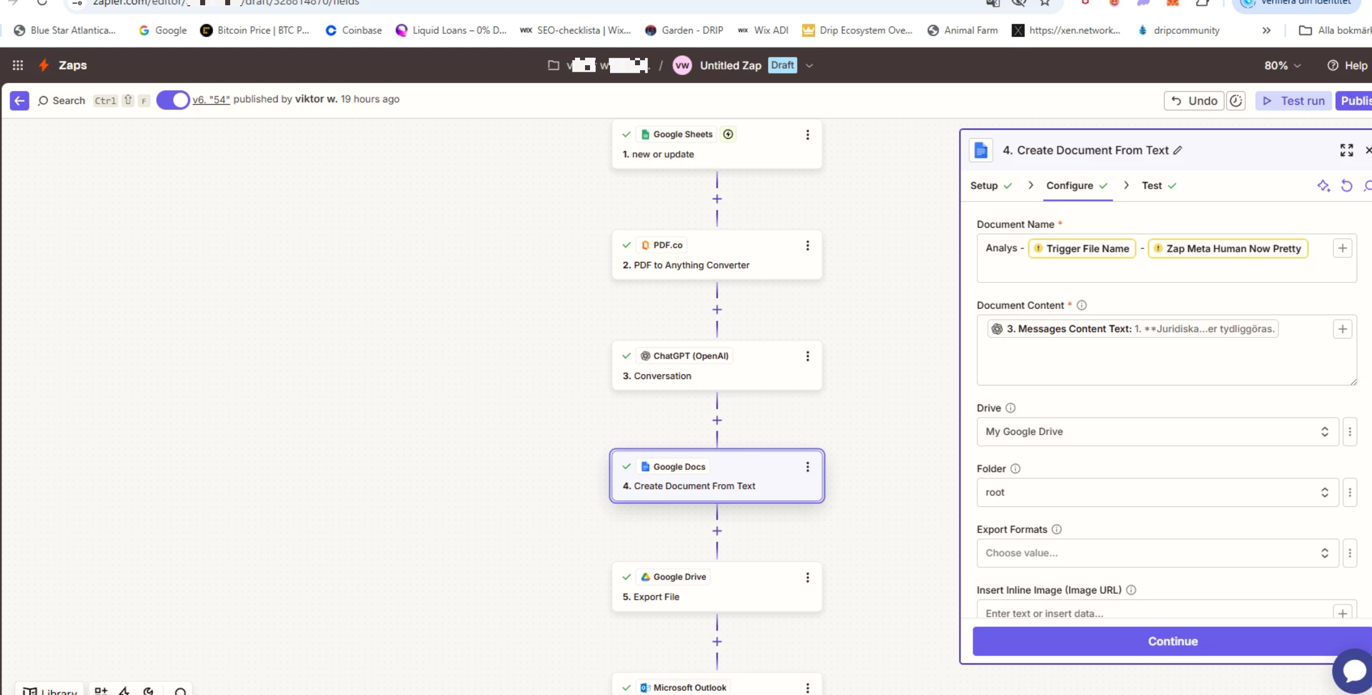Open the apps grid menu
The height and width of the screenshot is (695, 1372).
pos(18,65)
